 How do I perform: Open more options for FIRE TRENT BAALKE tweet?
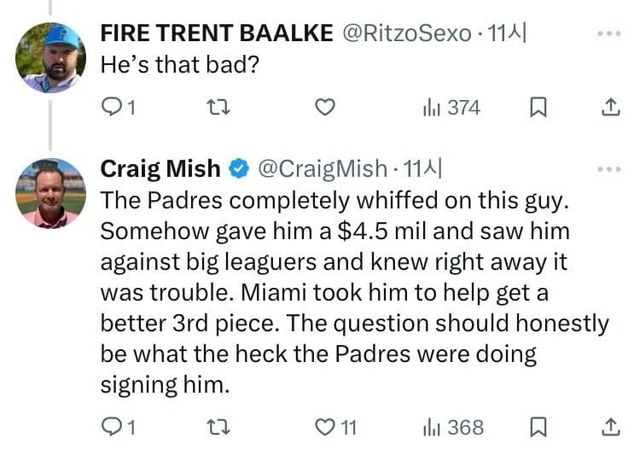pos(608,33)
